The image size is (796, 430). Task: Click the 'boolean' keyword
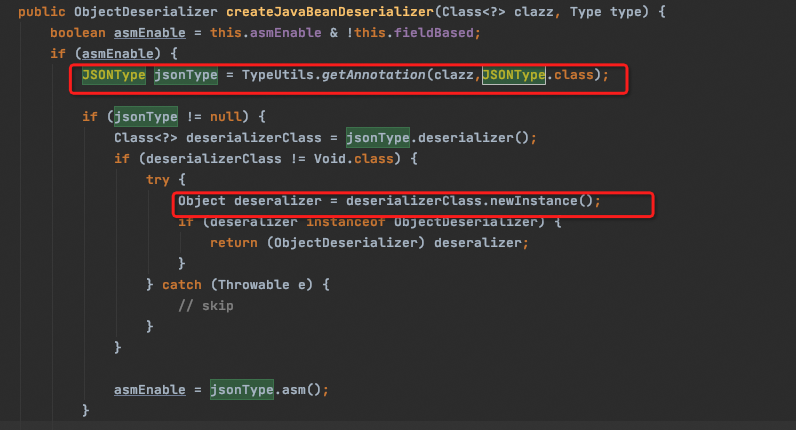click(78, 33)
